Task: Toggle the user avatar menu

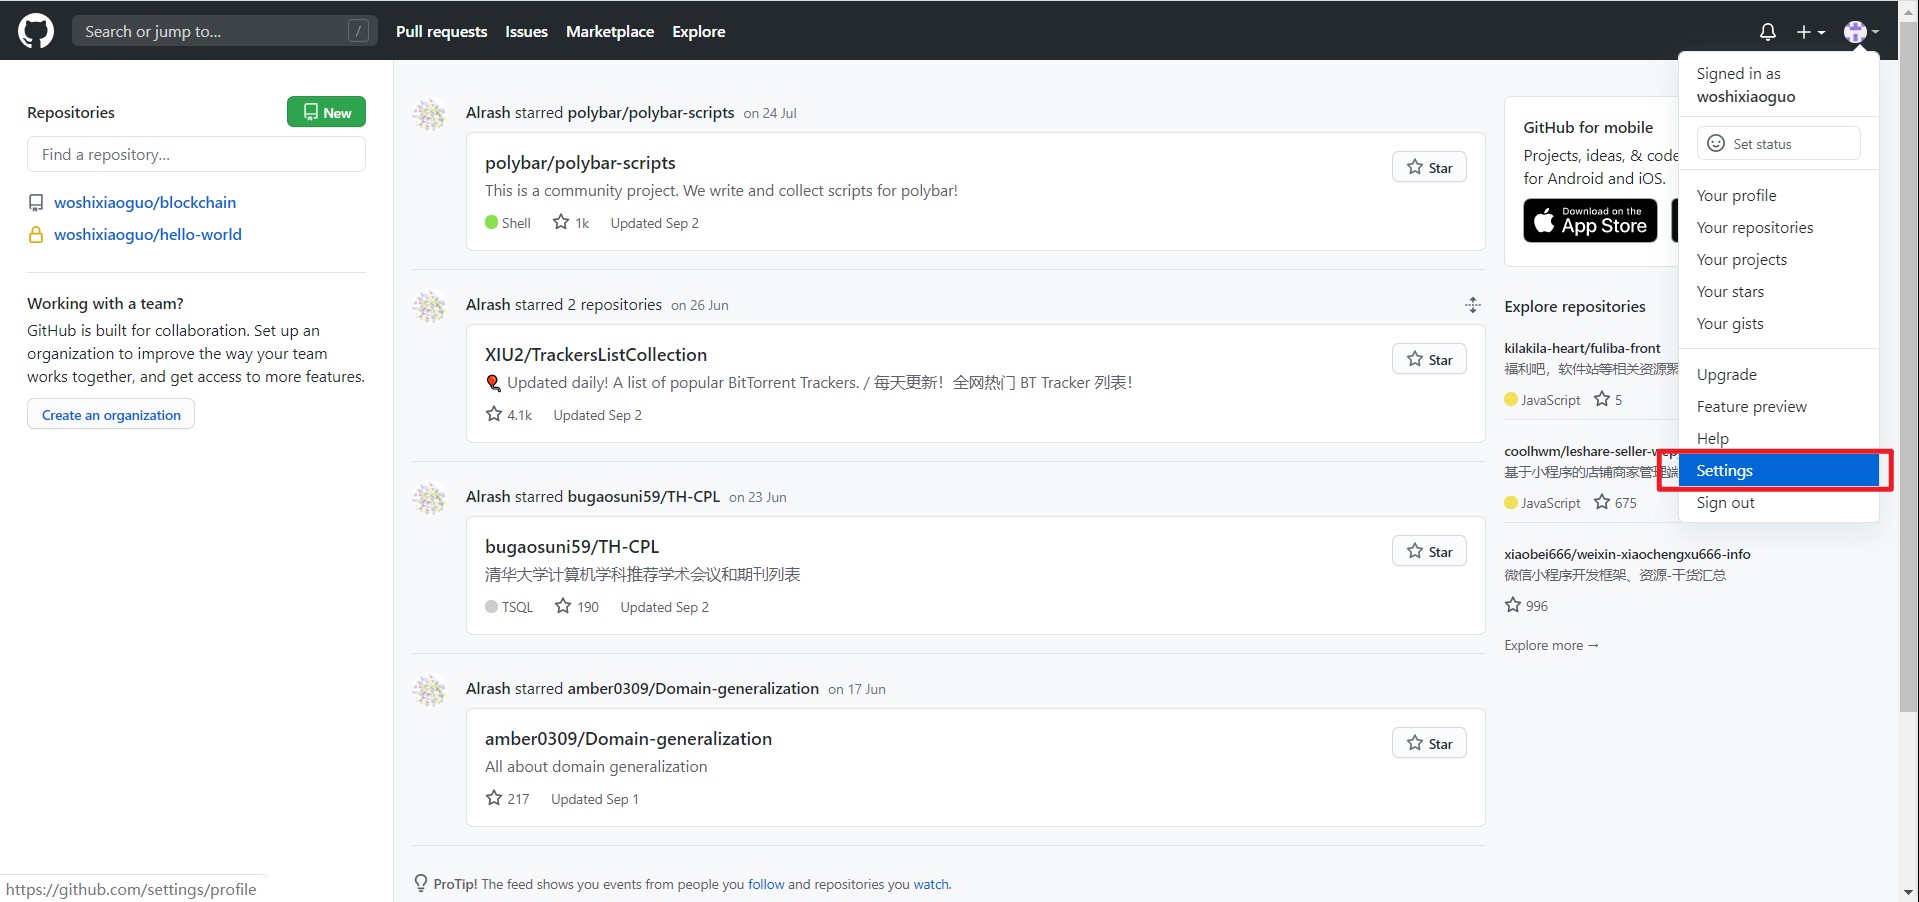Action: (x=1861, y=32)
